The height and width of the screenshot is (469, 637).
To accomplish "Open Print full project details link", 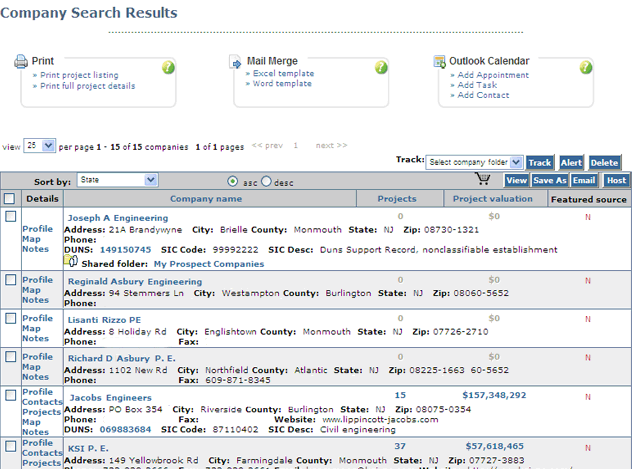I will pyautogui.click(x=88, y=86).
